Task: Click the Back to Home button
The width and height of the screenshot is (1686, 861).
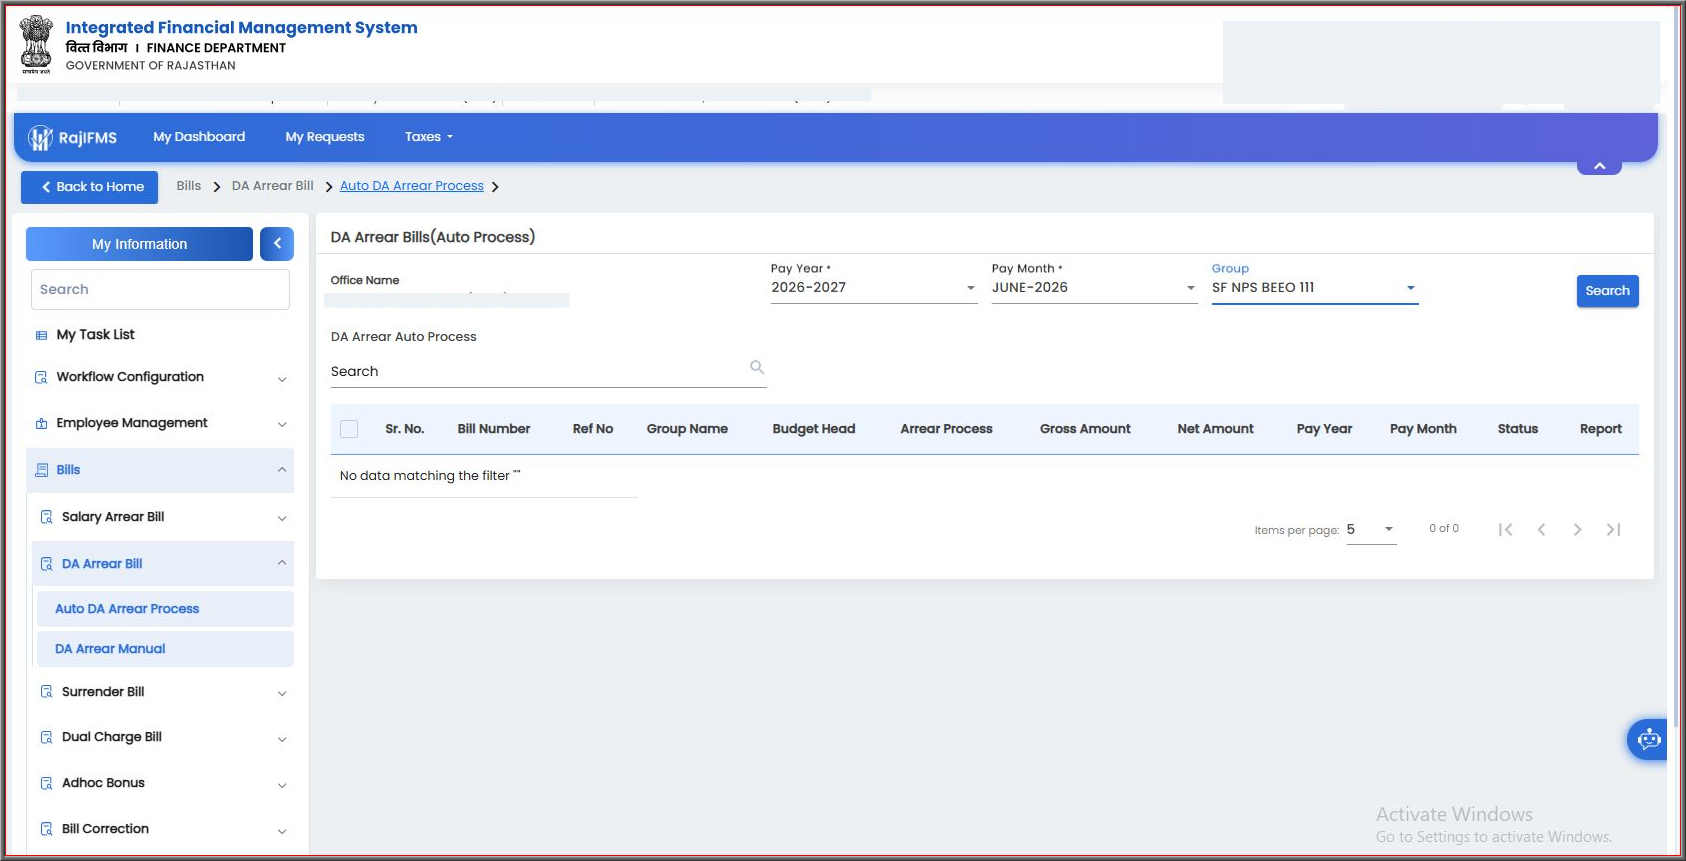Action: (x=90, y=187)
